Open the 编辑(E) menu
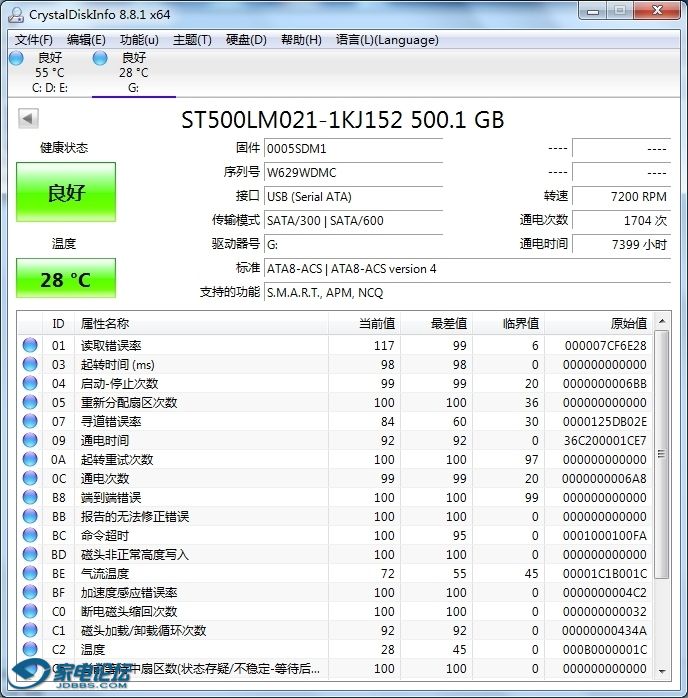Screen dimensions: 688x698 86,40
